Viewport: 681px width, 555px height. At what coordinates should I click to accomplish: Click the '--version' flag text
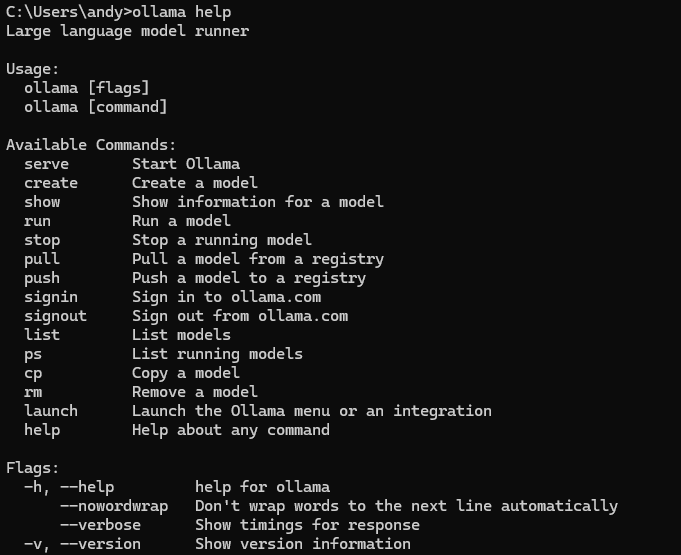point(100,544)
